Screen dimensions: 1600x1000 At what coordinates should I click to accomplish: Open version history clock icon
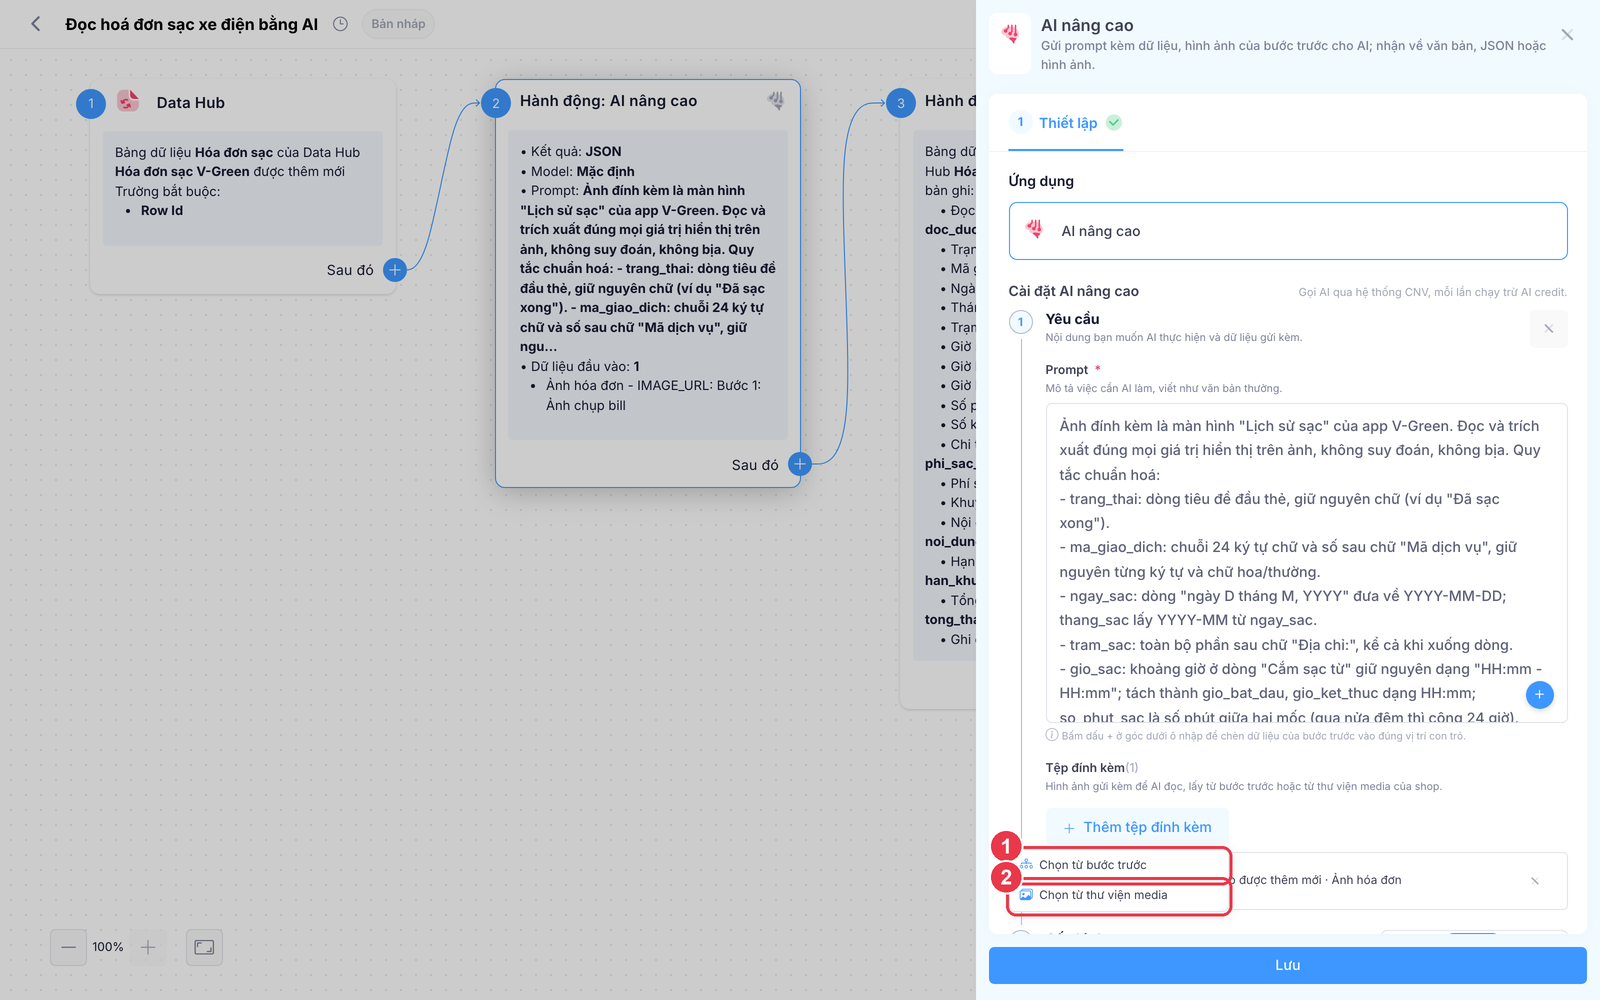[340, 24]
